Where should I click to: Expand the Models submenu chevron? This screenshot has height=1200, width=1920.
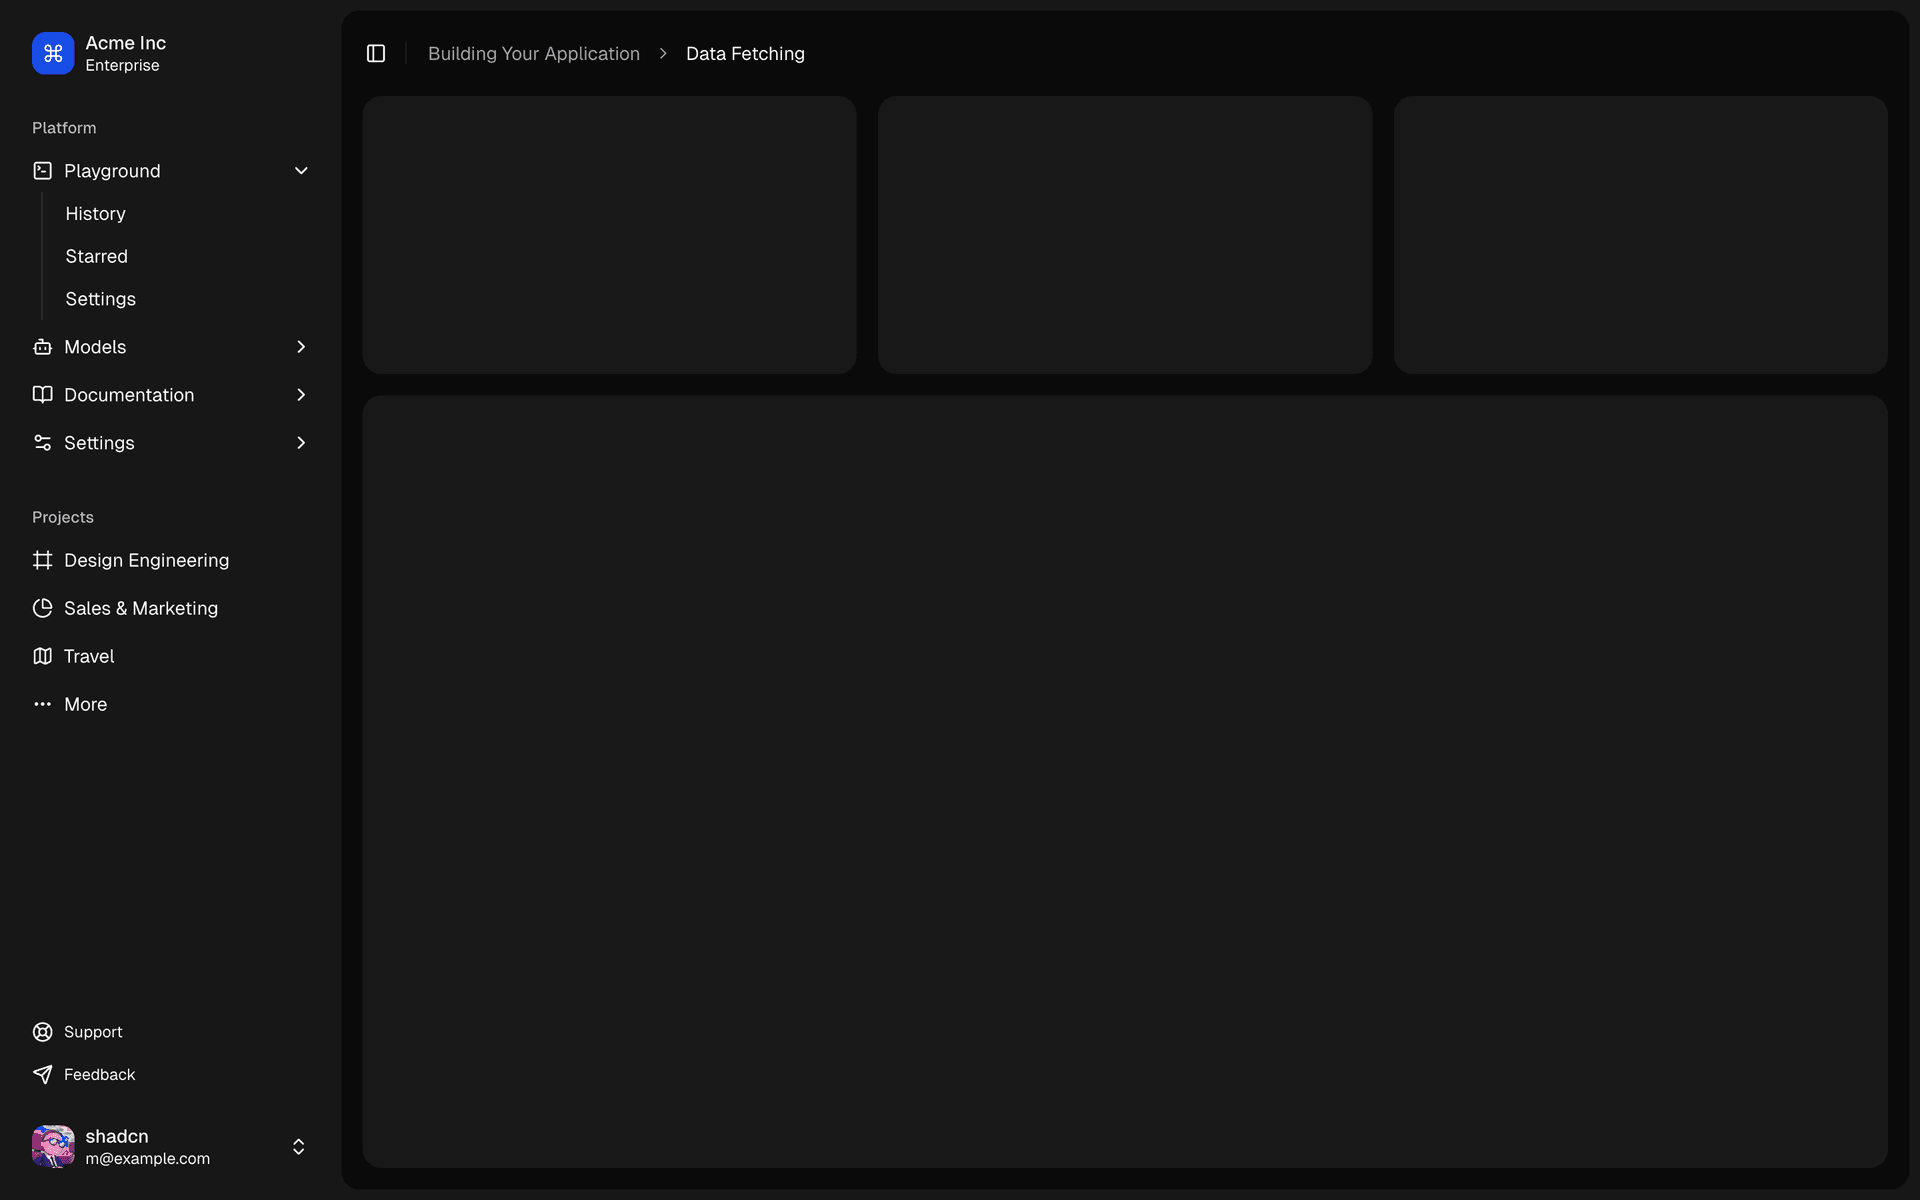(x=301, y=346)
